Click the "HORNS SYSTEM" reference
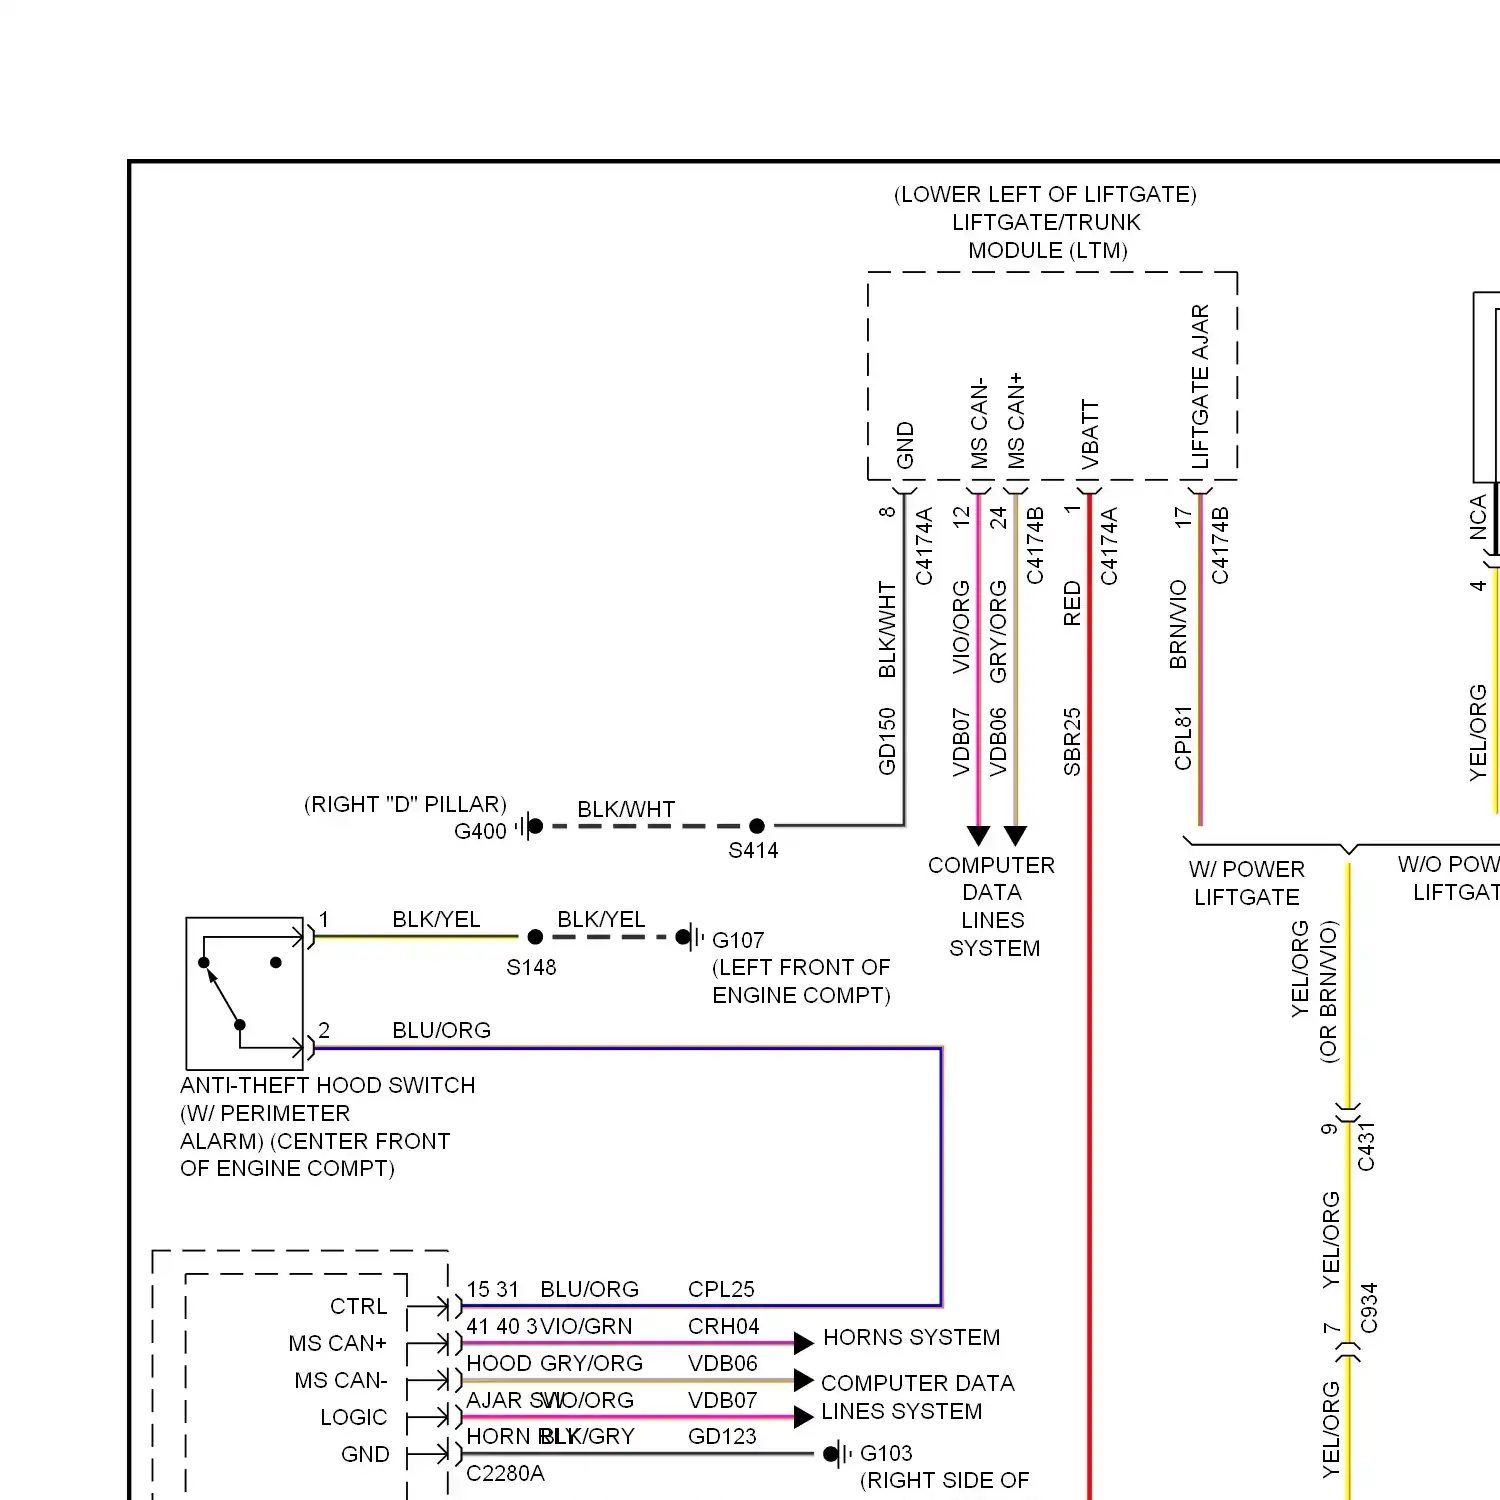1500x1500 pixels. click(x=912, y=1337)
